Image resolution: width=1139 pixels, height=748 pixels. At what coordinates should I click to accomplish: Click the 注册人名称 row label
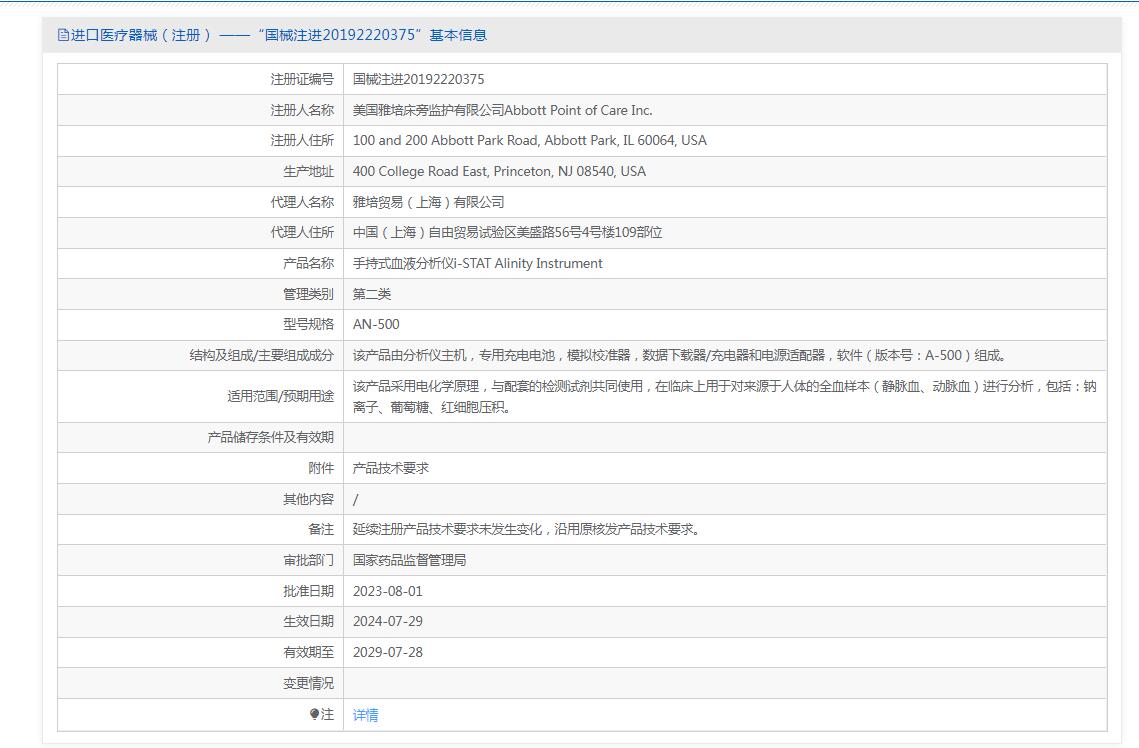tap(302, 110)
